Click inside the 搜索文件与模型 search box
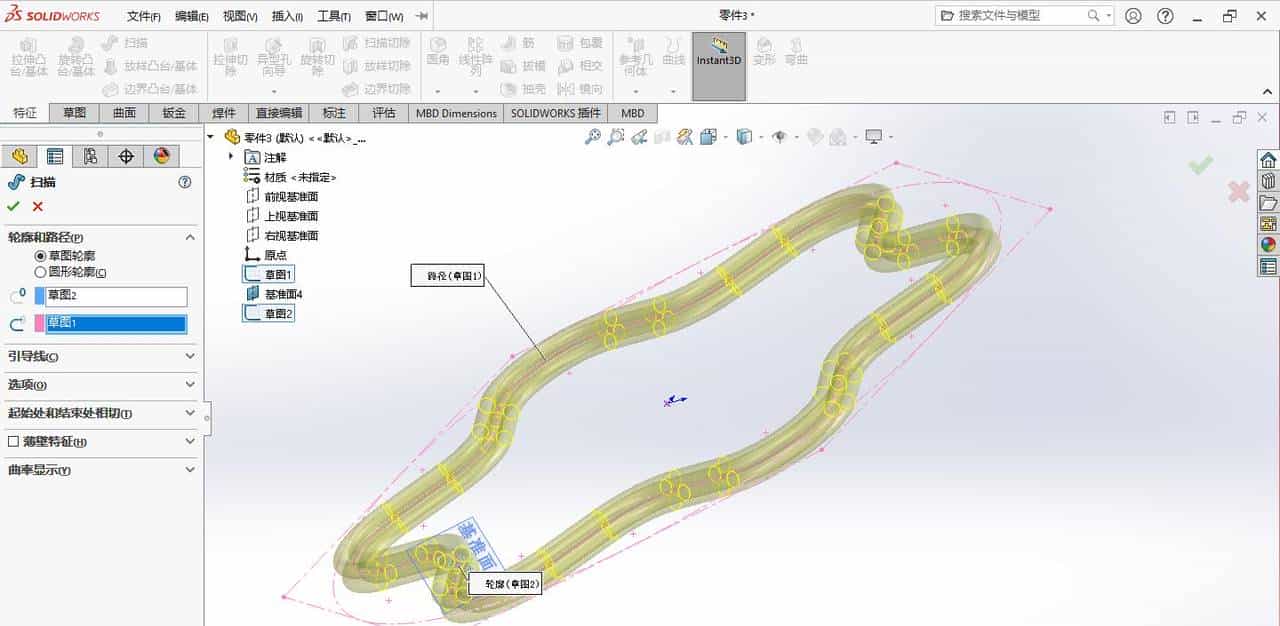 tap(1020, 16)
